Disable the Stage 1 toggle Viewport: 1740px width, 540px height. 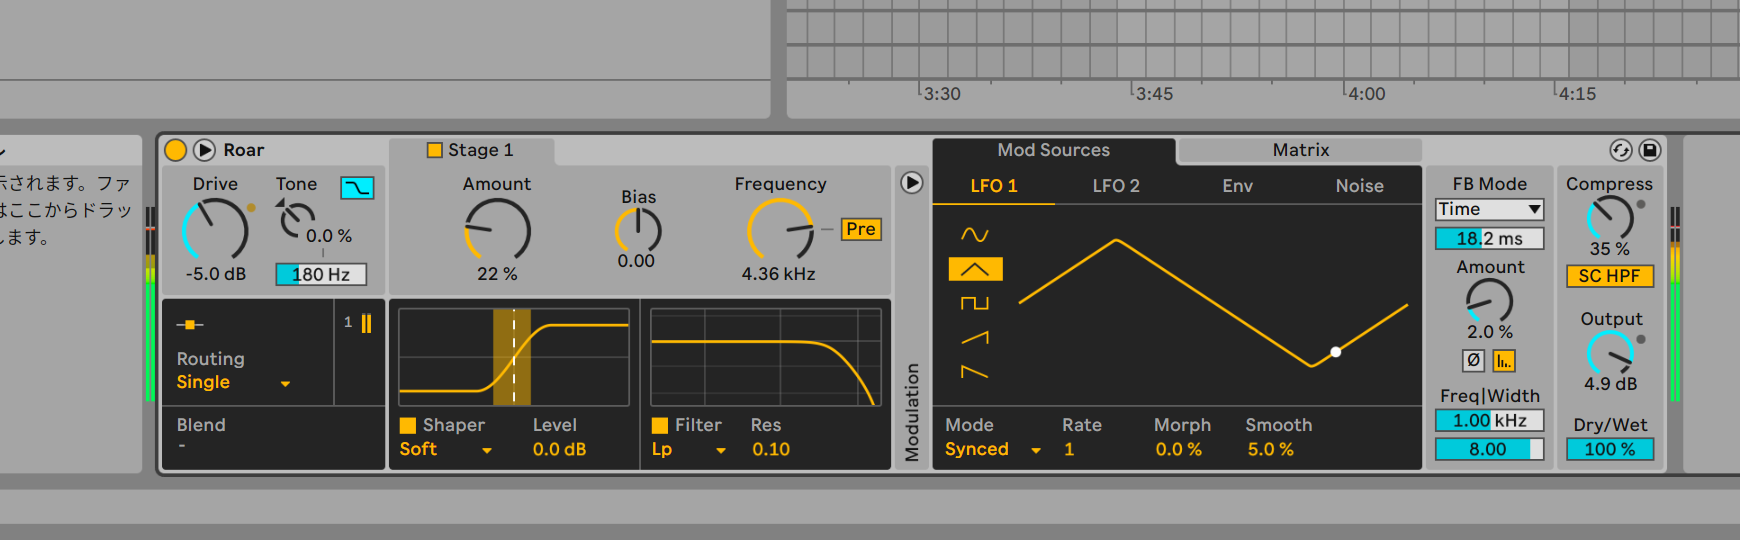click(435, 150)
